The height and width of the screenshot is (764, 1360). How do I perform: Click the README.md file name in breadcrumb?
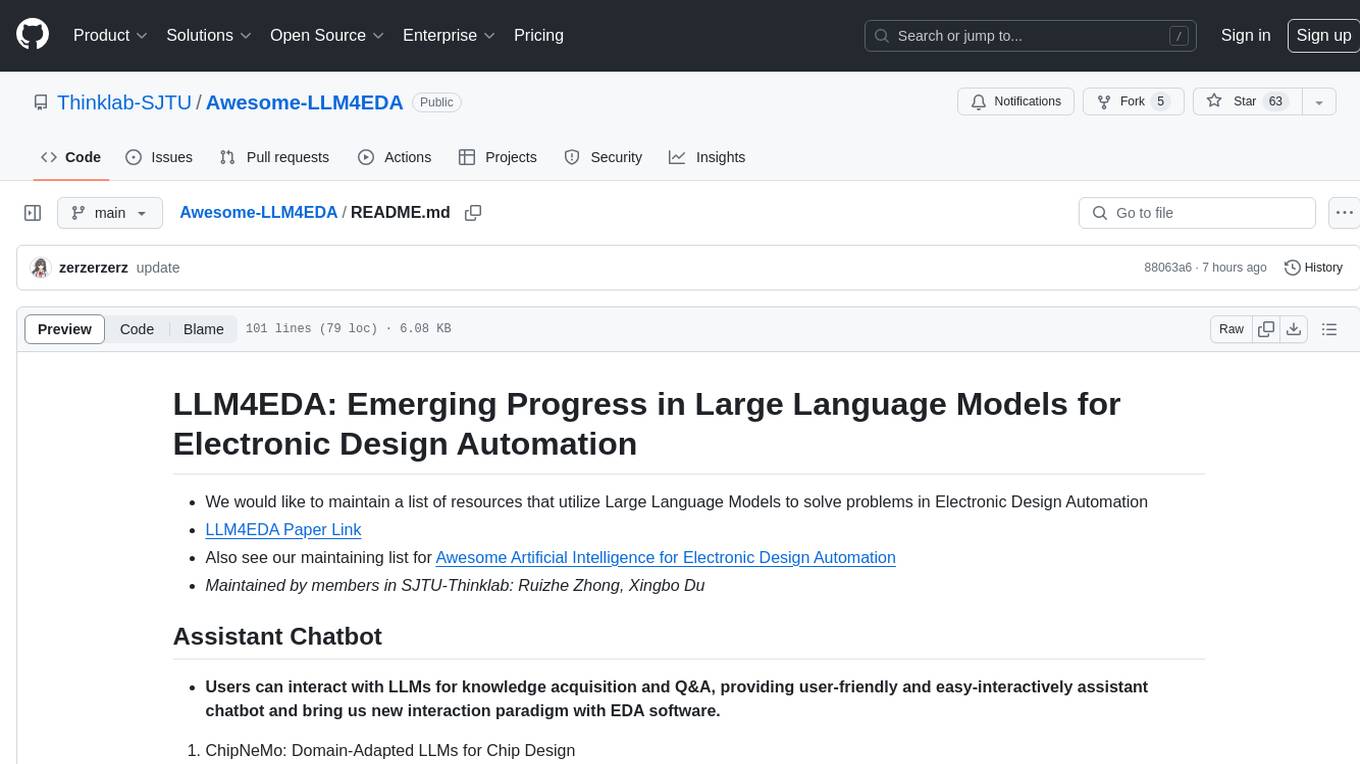pos(400,212)
